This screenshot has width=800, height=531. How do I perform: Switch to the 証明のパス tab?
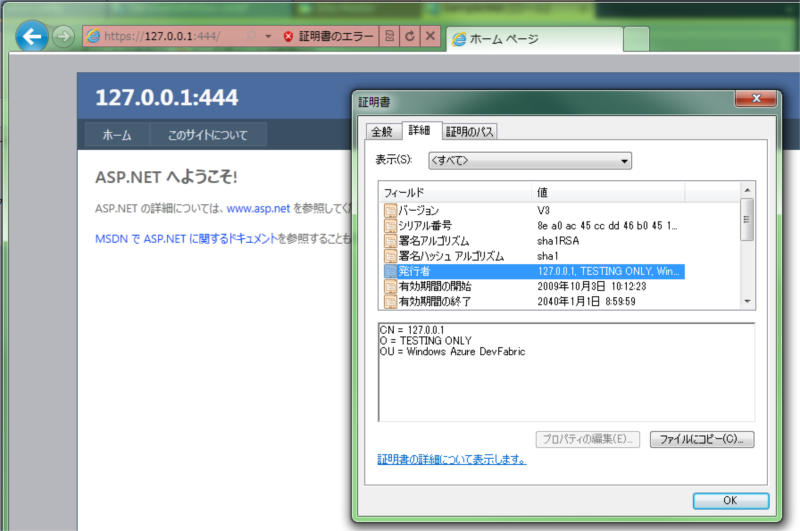click(x=469, y=132)
